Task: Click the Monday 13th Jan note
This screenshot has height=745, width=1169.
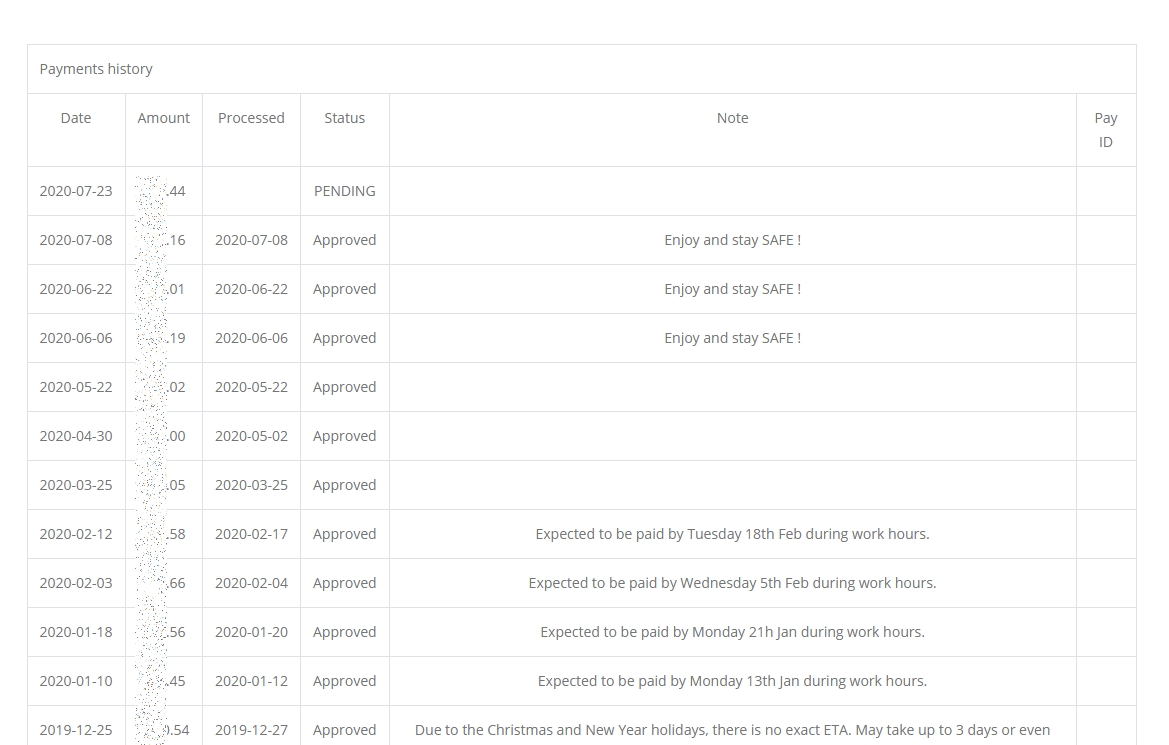Action: 732,681
